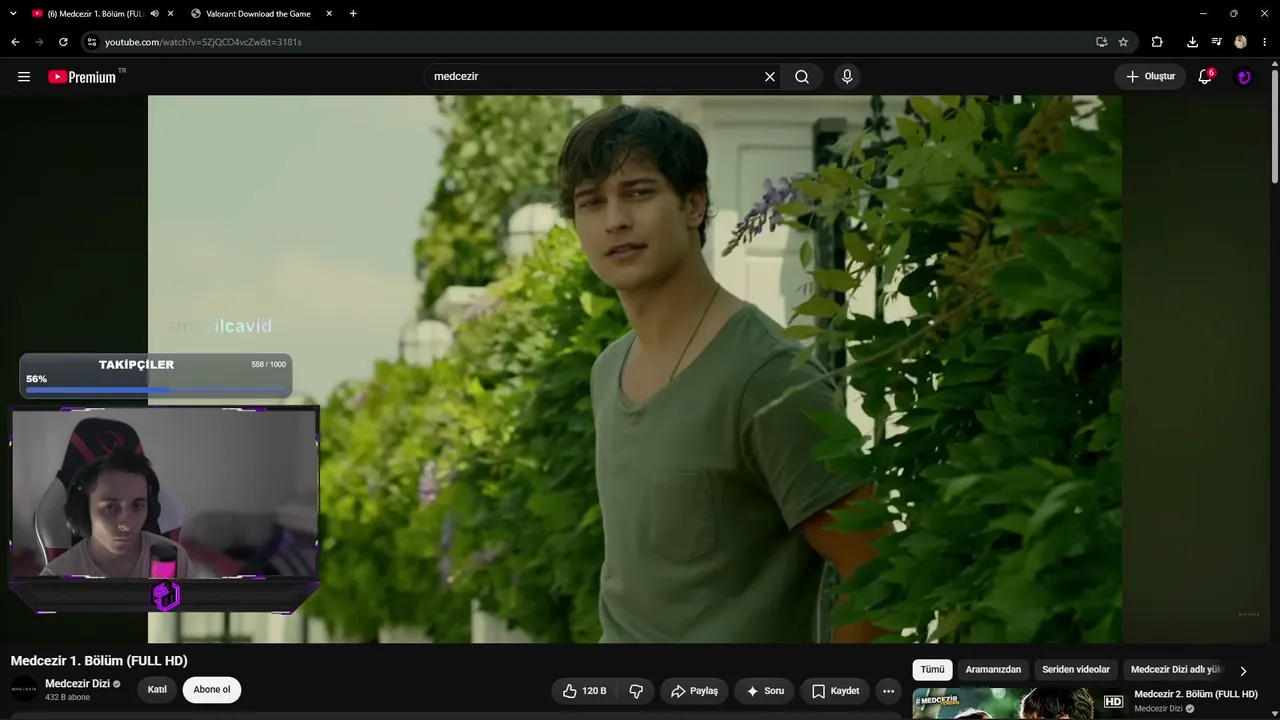Reload the current page
Viewport: 1280px width, 720px height.
(x=63, y=42)
